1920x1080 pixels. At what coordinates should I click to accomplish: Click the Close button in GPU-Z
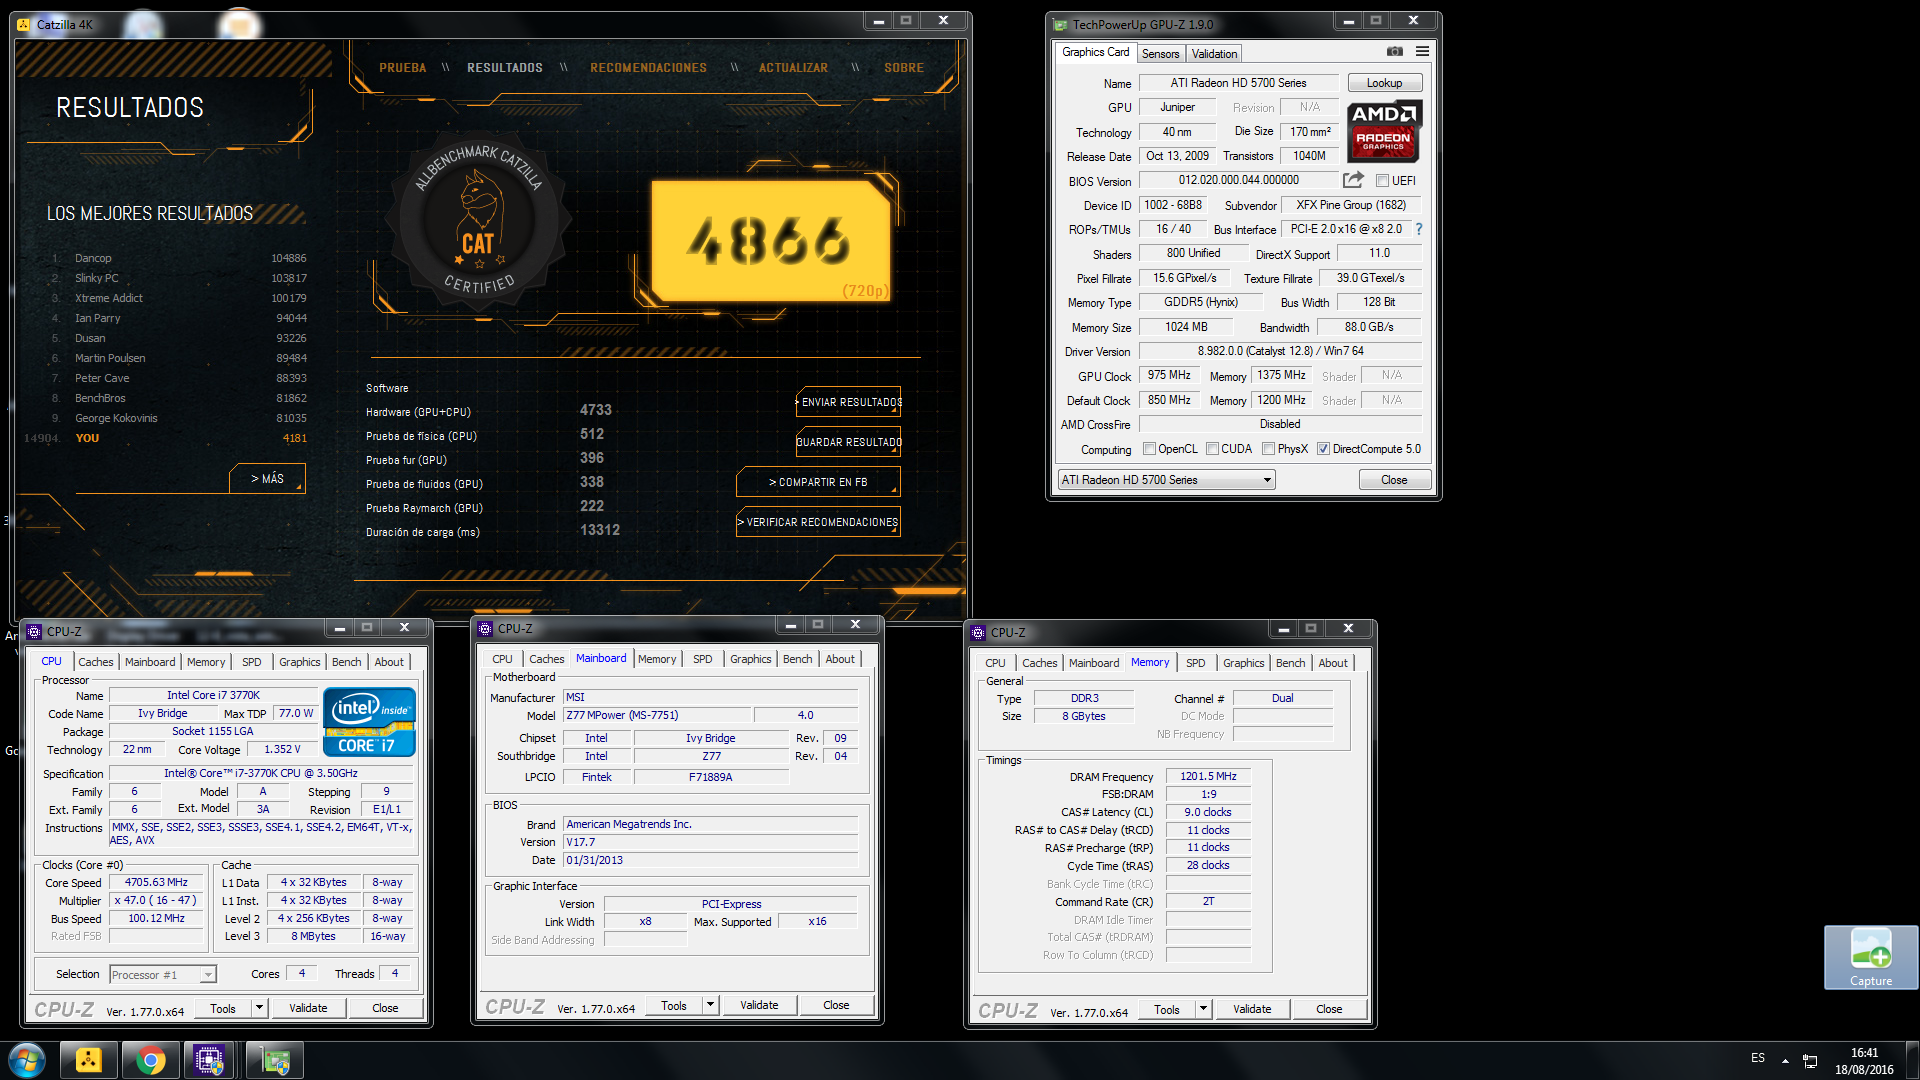click(x=1394, y=480)
